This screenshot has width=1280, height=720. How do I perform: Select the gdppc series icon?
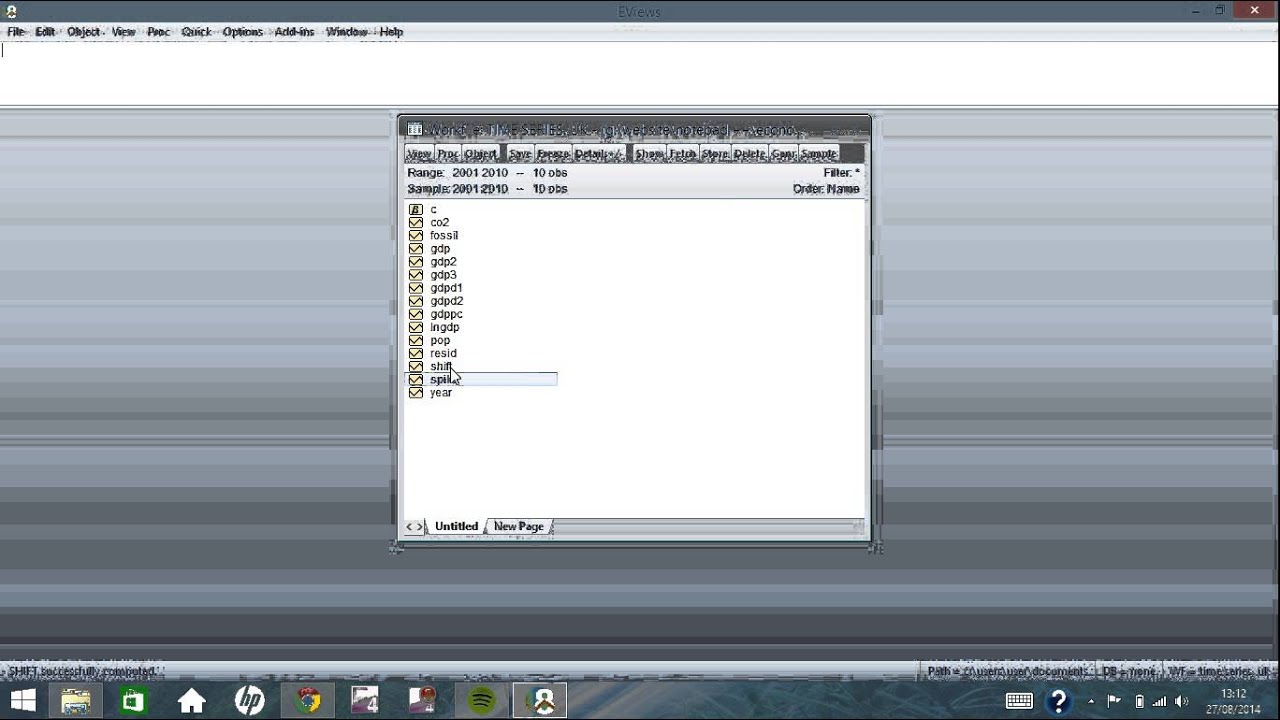416,314
